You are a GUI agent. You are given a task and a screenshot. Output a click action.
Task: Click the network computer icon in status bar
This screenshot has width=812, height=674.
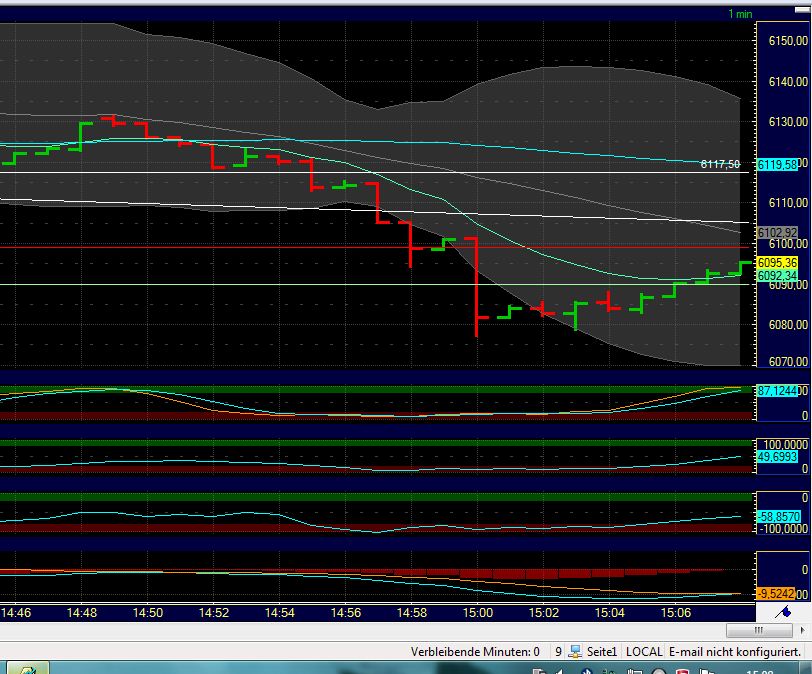click(575, 651)
